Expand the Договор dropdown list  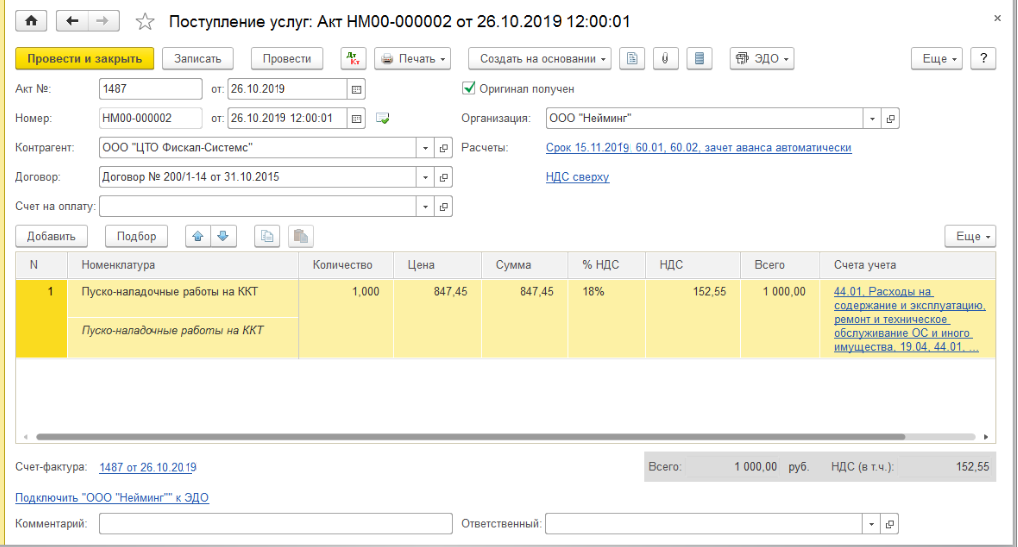425,177
